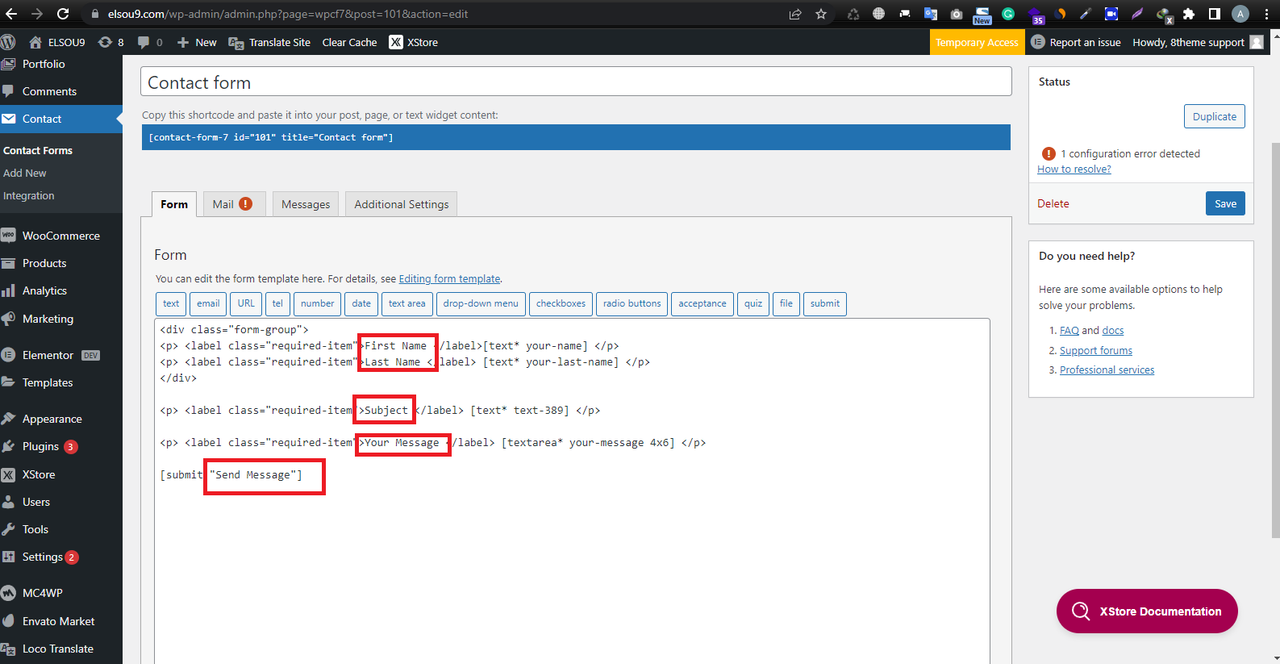Open the How to resolve link
This screenshot has height=664, width=1280.
[1074, 169]
